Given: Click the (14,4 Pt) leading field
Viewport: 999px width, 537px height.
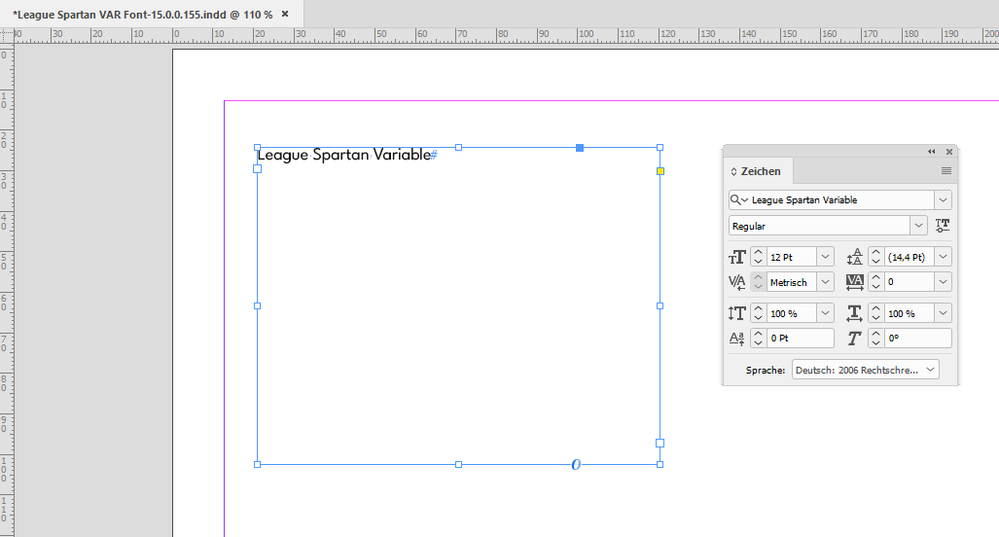Looking at the screenshot, I should pos(909,257).
